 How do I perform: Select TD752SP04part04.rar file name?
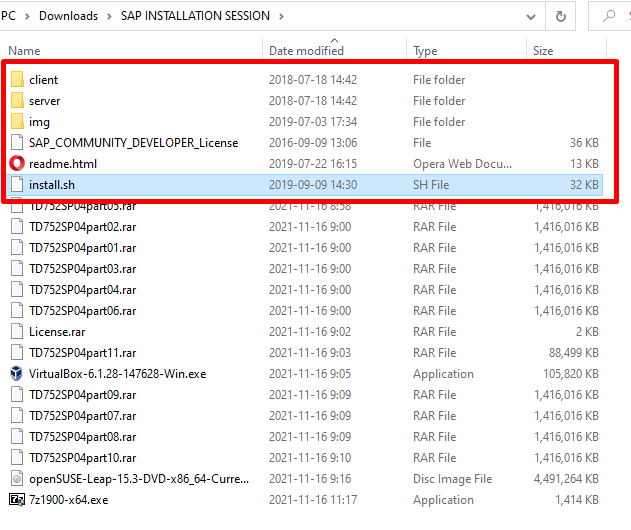tap(82, 290)
